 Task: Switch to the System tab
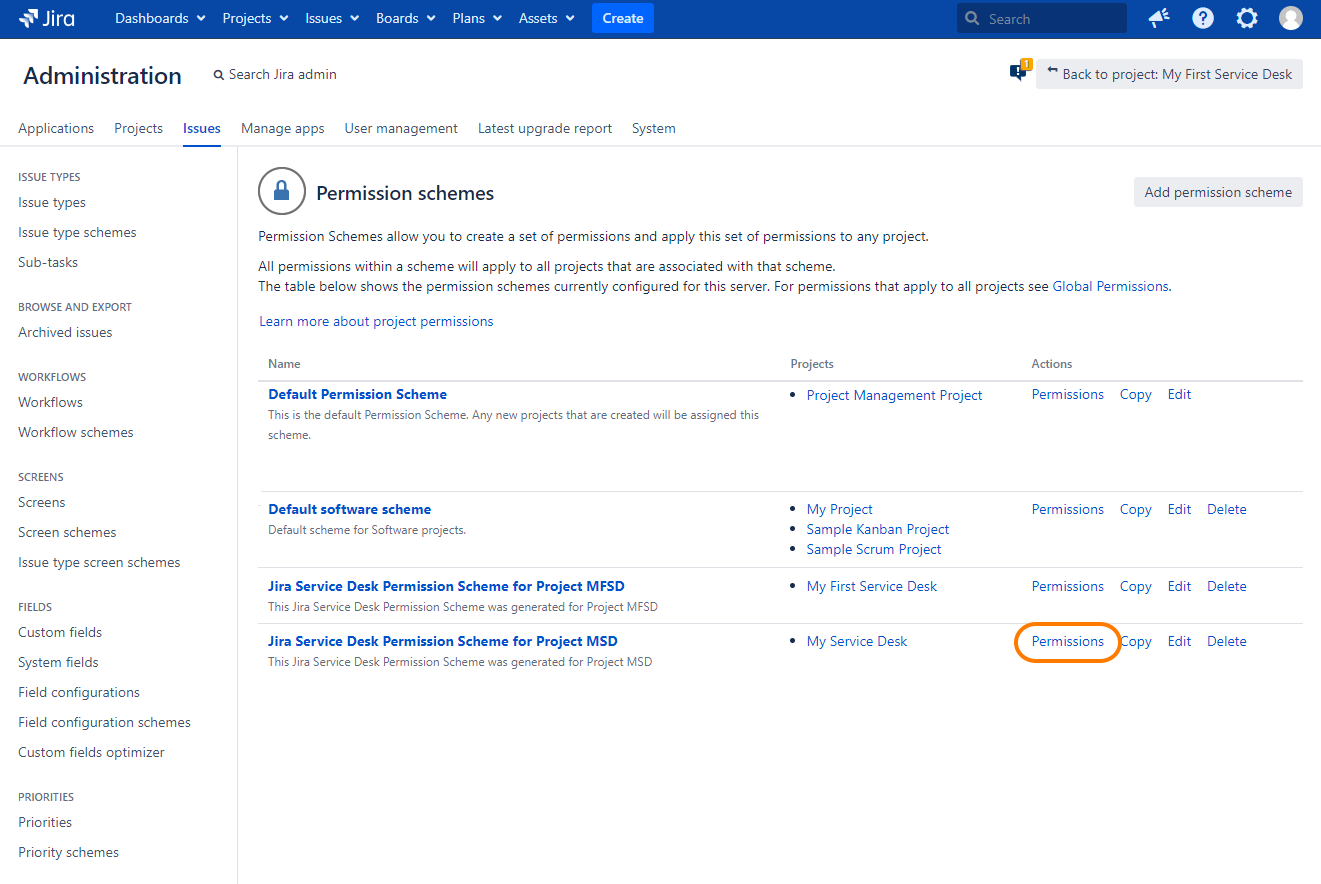(x=653, y=128)
